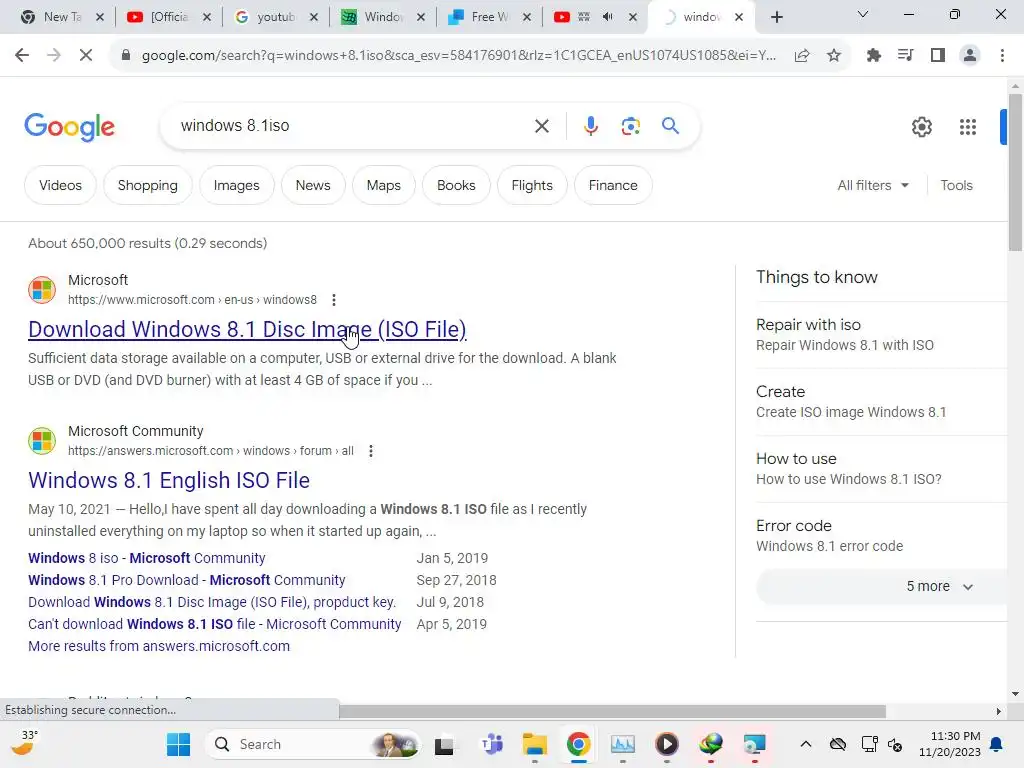Start voice search with microphone icon
Viewport: 1024px width, 768px height.
coord(590,126)
